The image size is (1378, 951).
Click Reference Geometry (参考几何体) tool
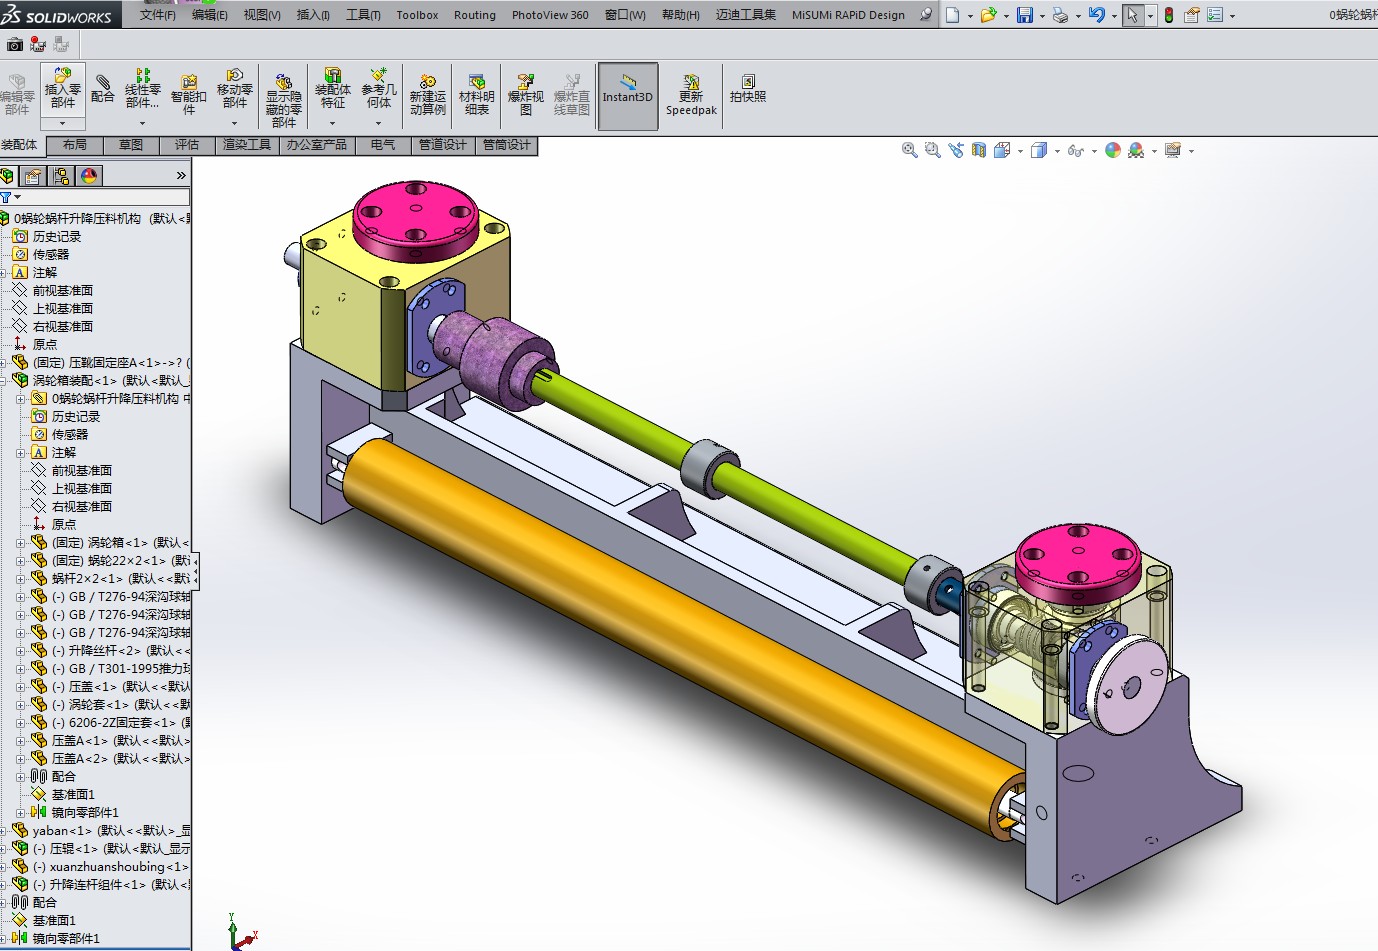coord(379,88)
